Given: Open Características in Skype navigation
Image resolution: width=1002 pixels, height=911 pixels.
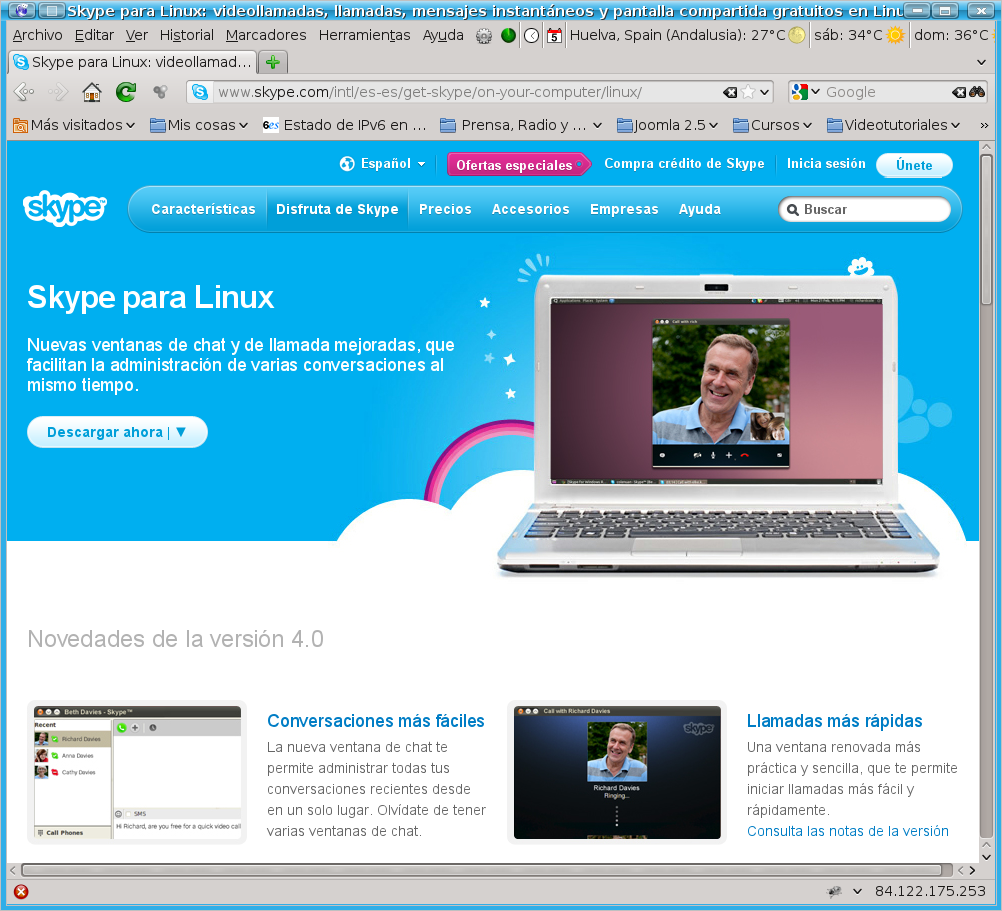Looking at the screenshot, I should click(x=203, y=210).
